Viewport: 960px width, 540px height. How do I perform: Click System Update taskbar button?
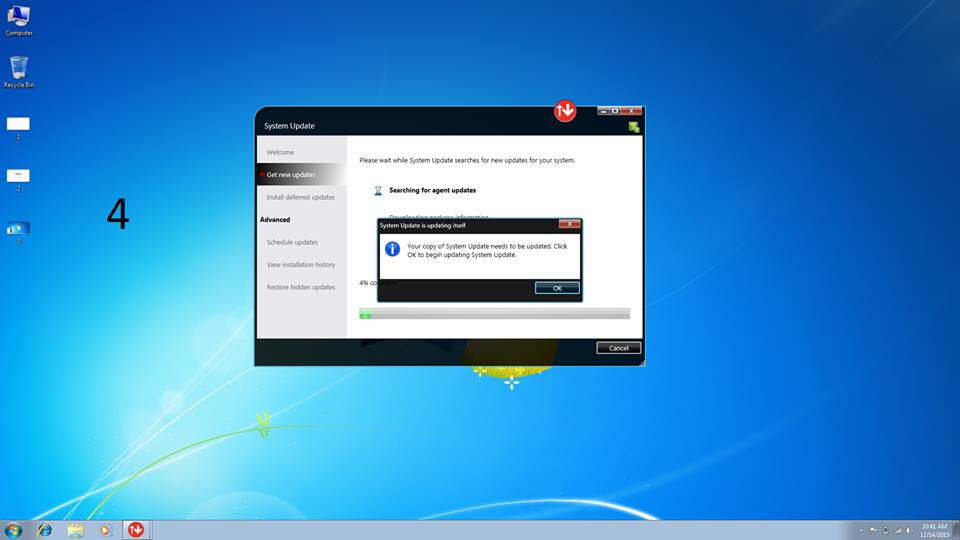click(136, 530)
